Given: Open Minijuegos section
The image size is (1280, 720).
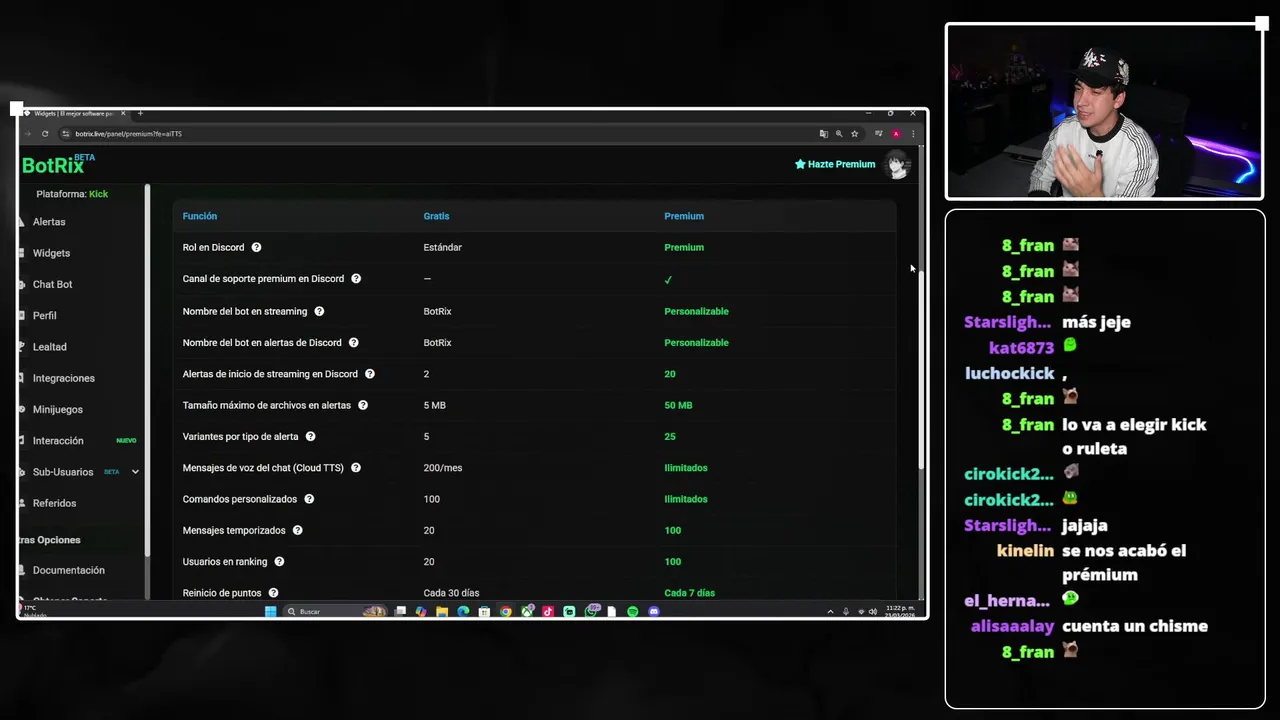Looking at the screenshot, I should click(57, 409).
